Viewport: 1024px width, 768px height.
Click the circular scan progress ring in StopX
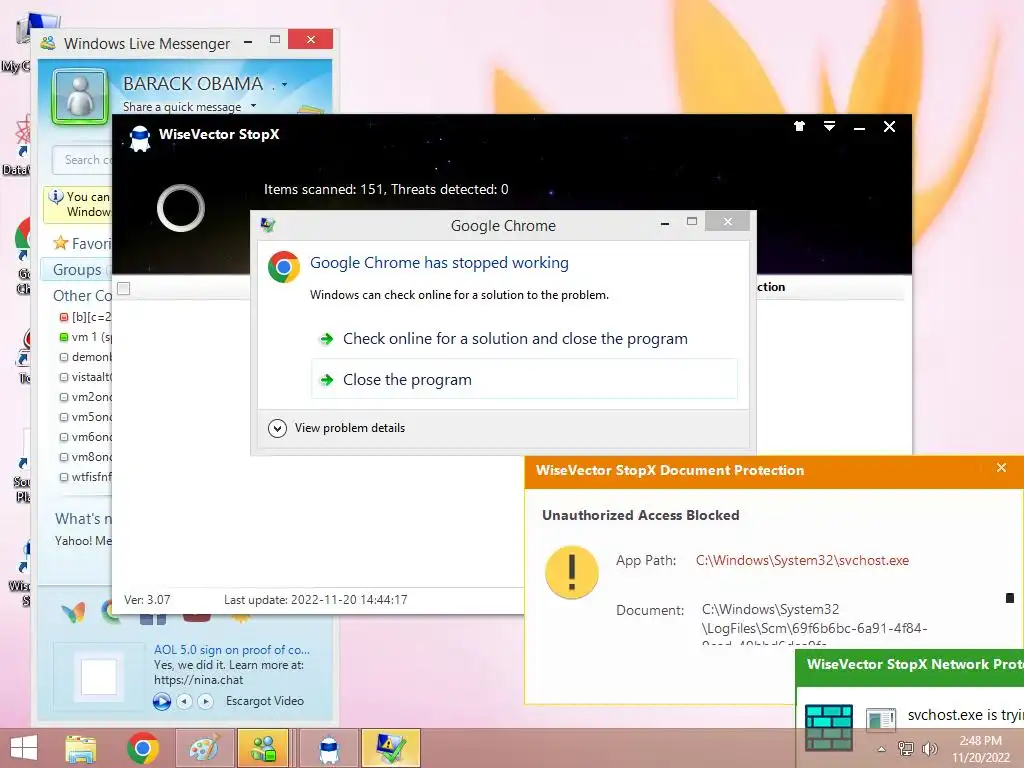coord(181,208)
